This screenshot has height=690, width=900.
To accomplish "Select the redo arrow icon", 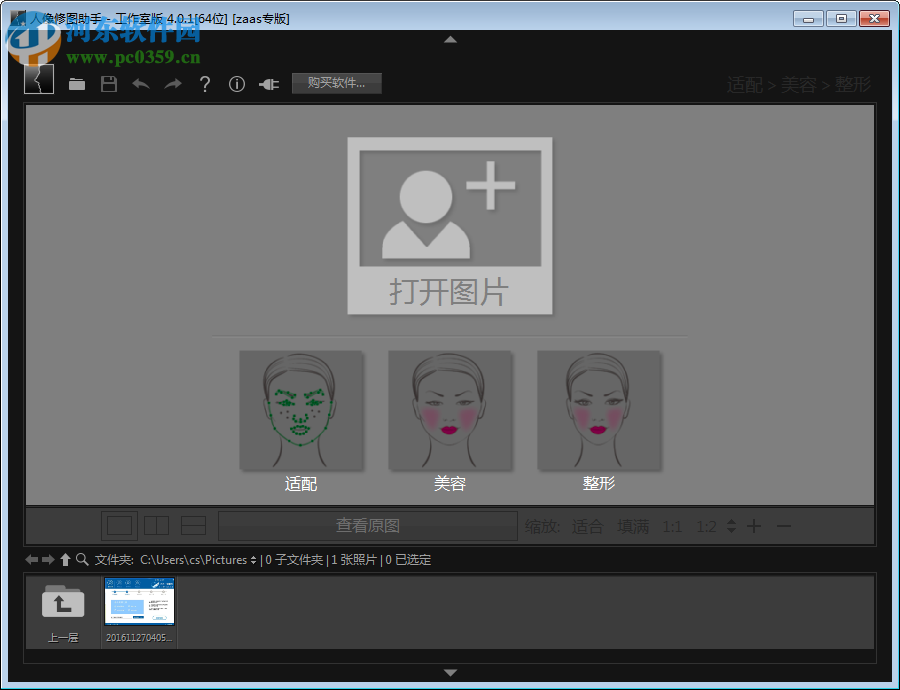I will pos(172,84).
